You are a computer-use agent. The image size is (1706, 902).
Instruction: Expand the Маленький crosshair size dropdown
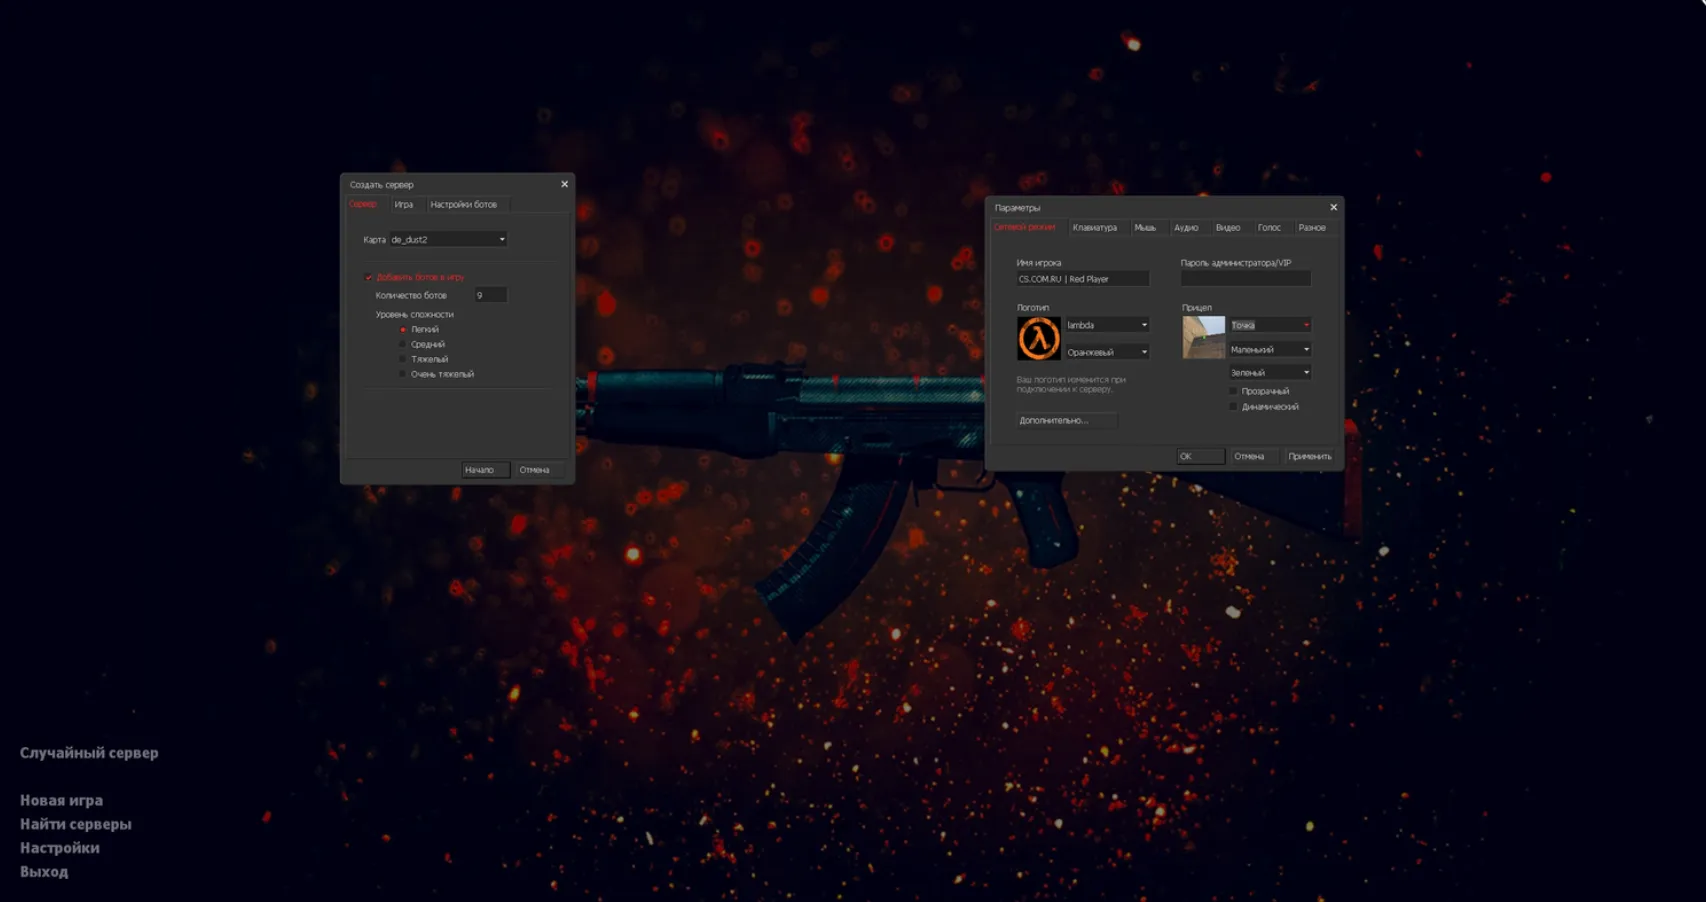[x=1269, y=350]
